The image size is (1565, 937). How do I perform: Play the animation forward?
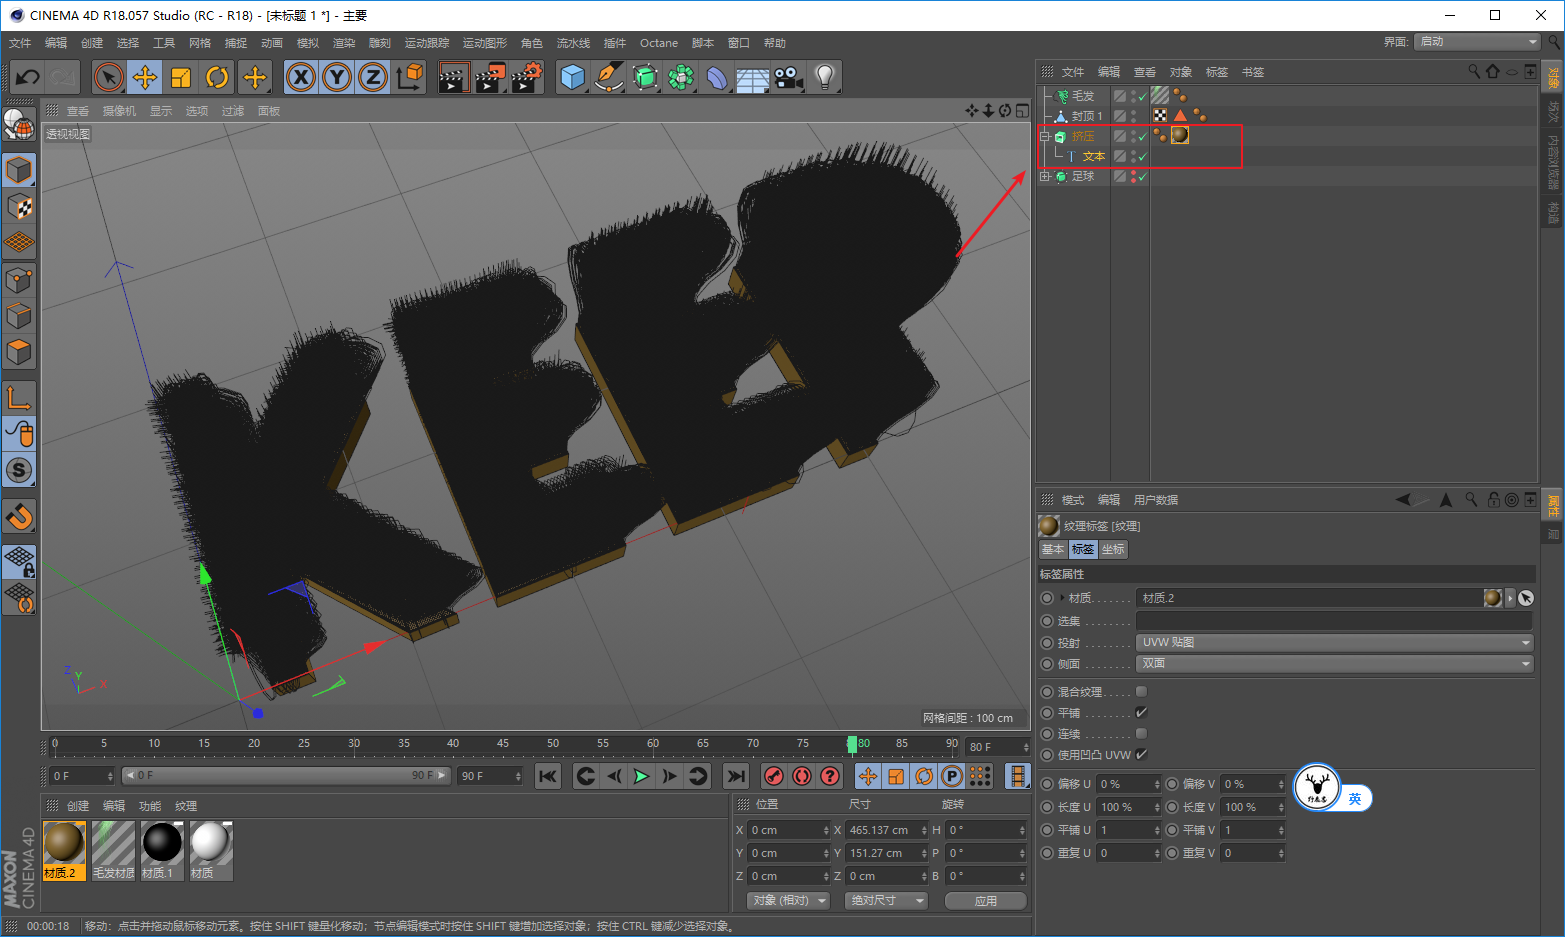(642, 776)
